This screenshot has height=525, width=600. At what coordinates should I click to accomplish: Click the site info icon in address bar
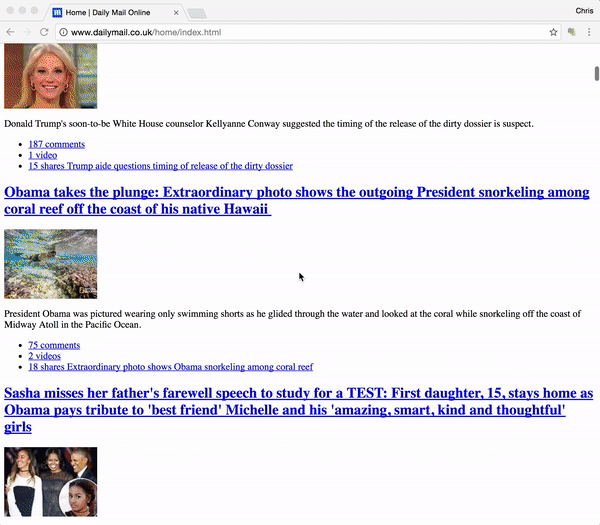click(64, 32)
